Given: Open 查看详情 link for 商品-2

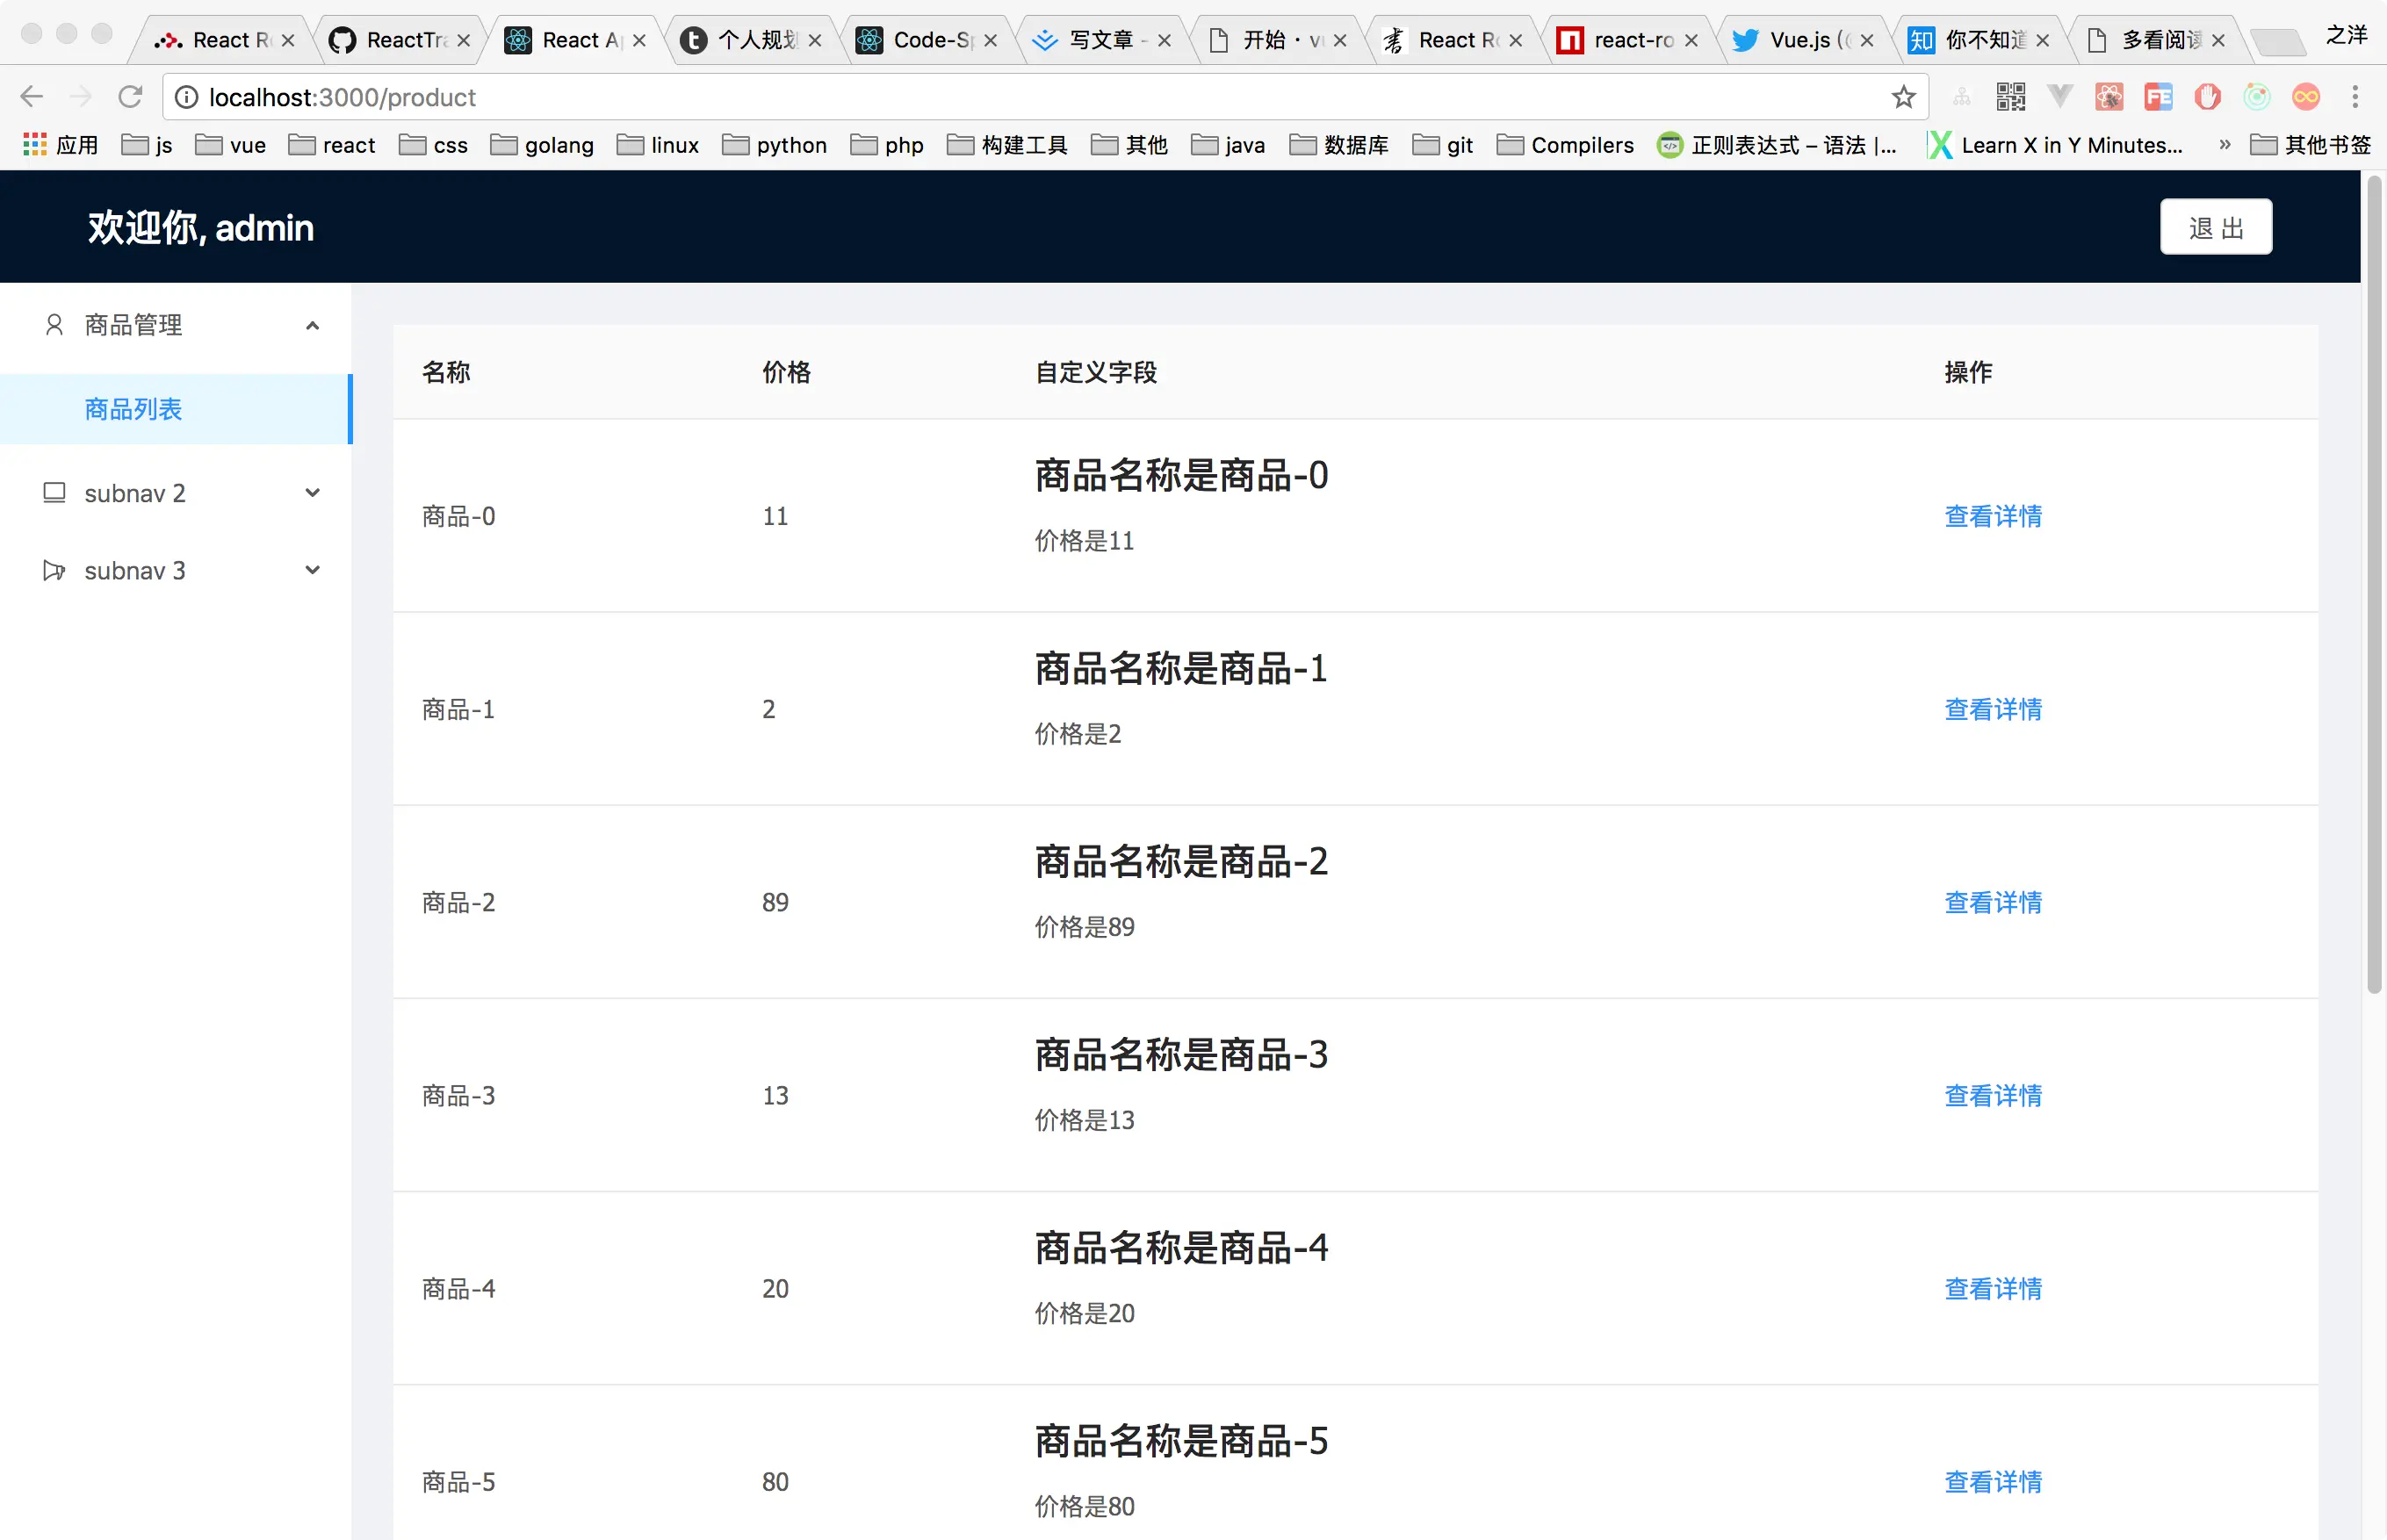Looking at the screenshot, I should coord(1992,902).
